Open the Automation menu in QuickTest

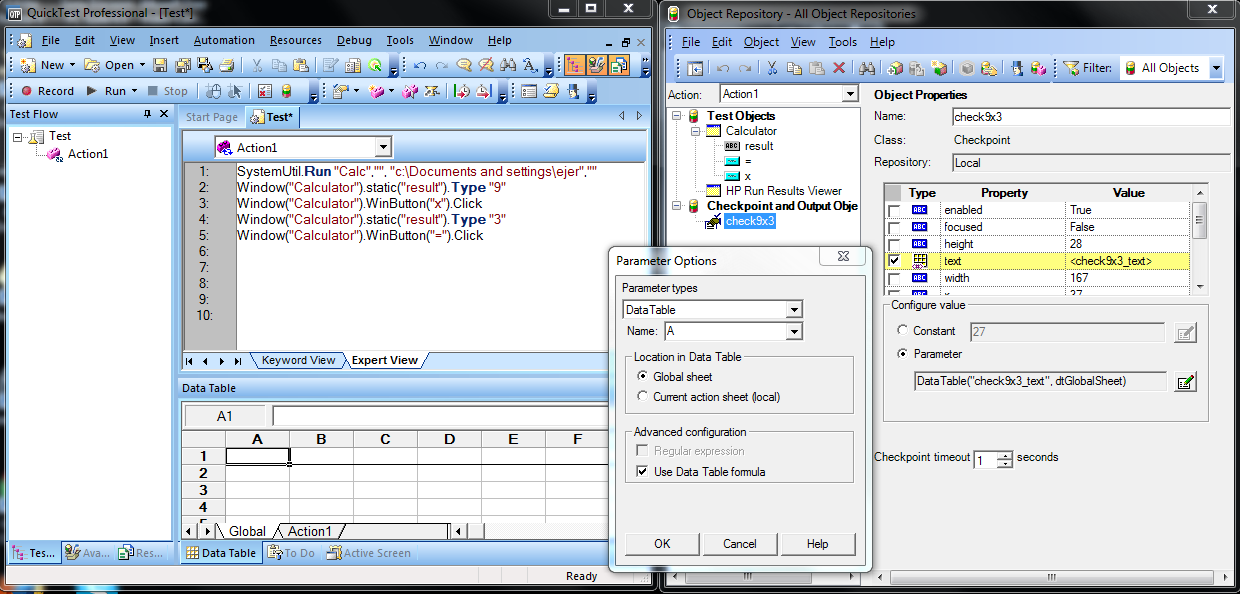[x=224, y=41]
